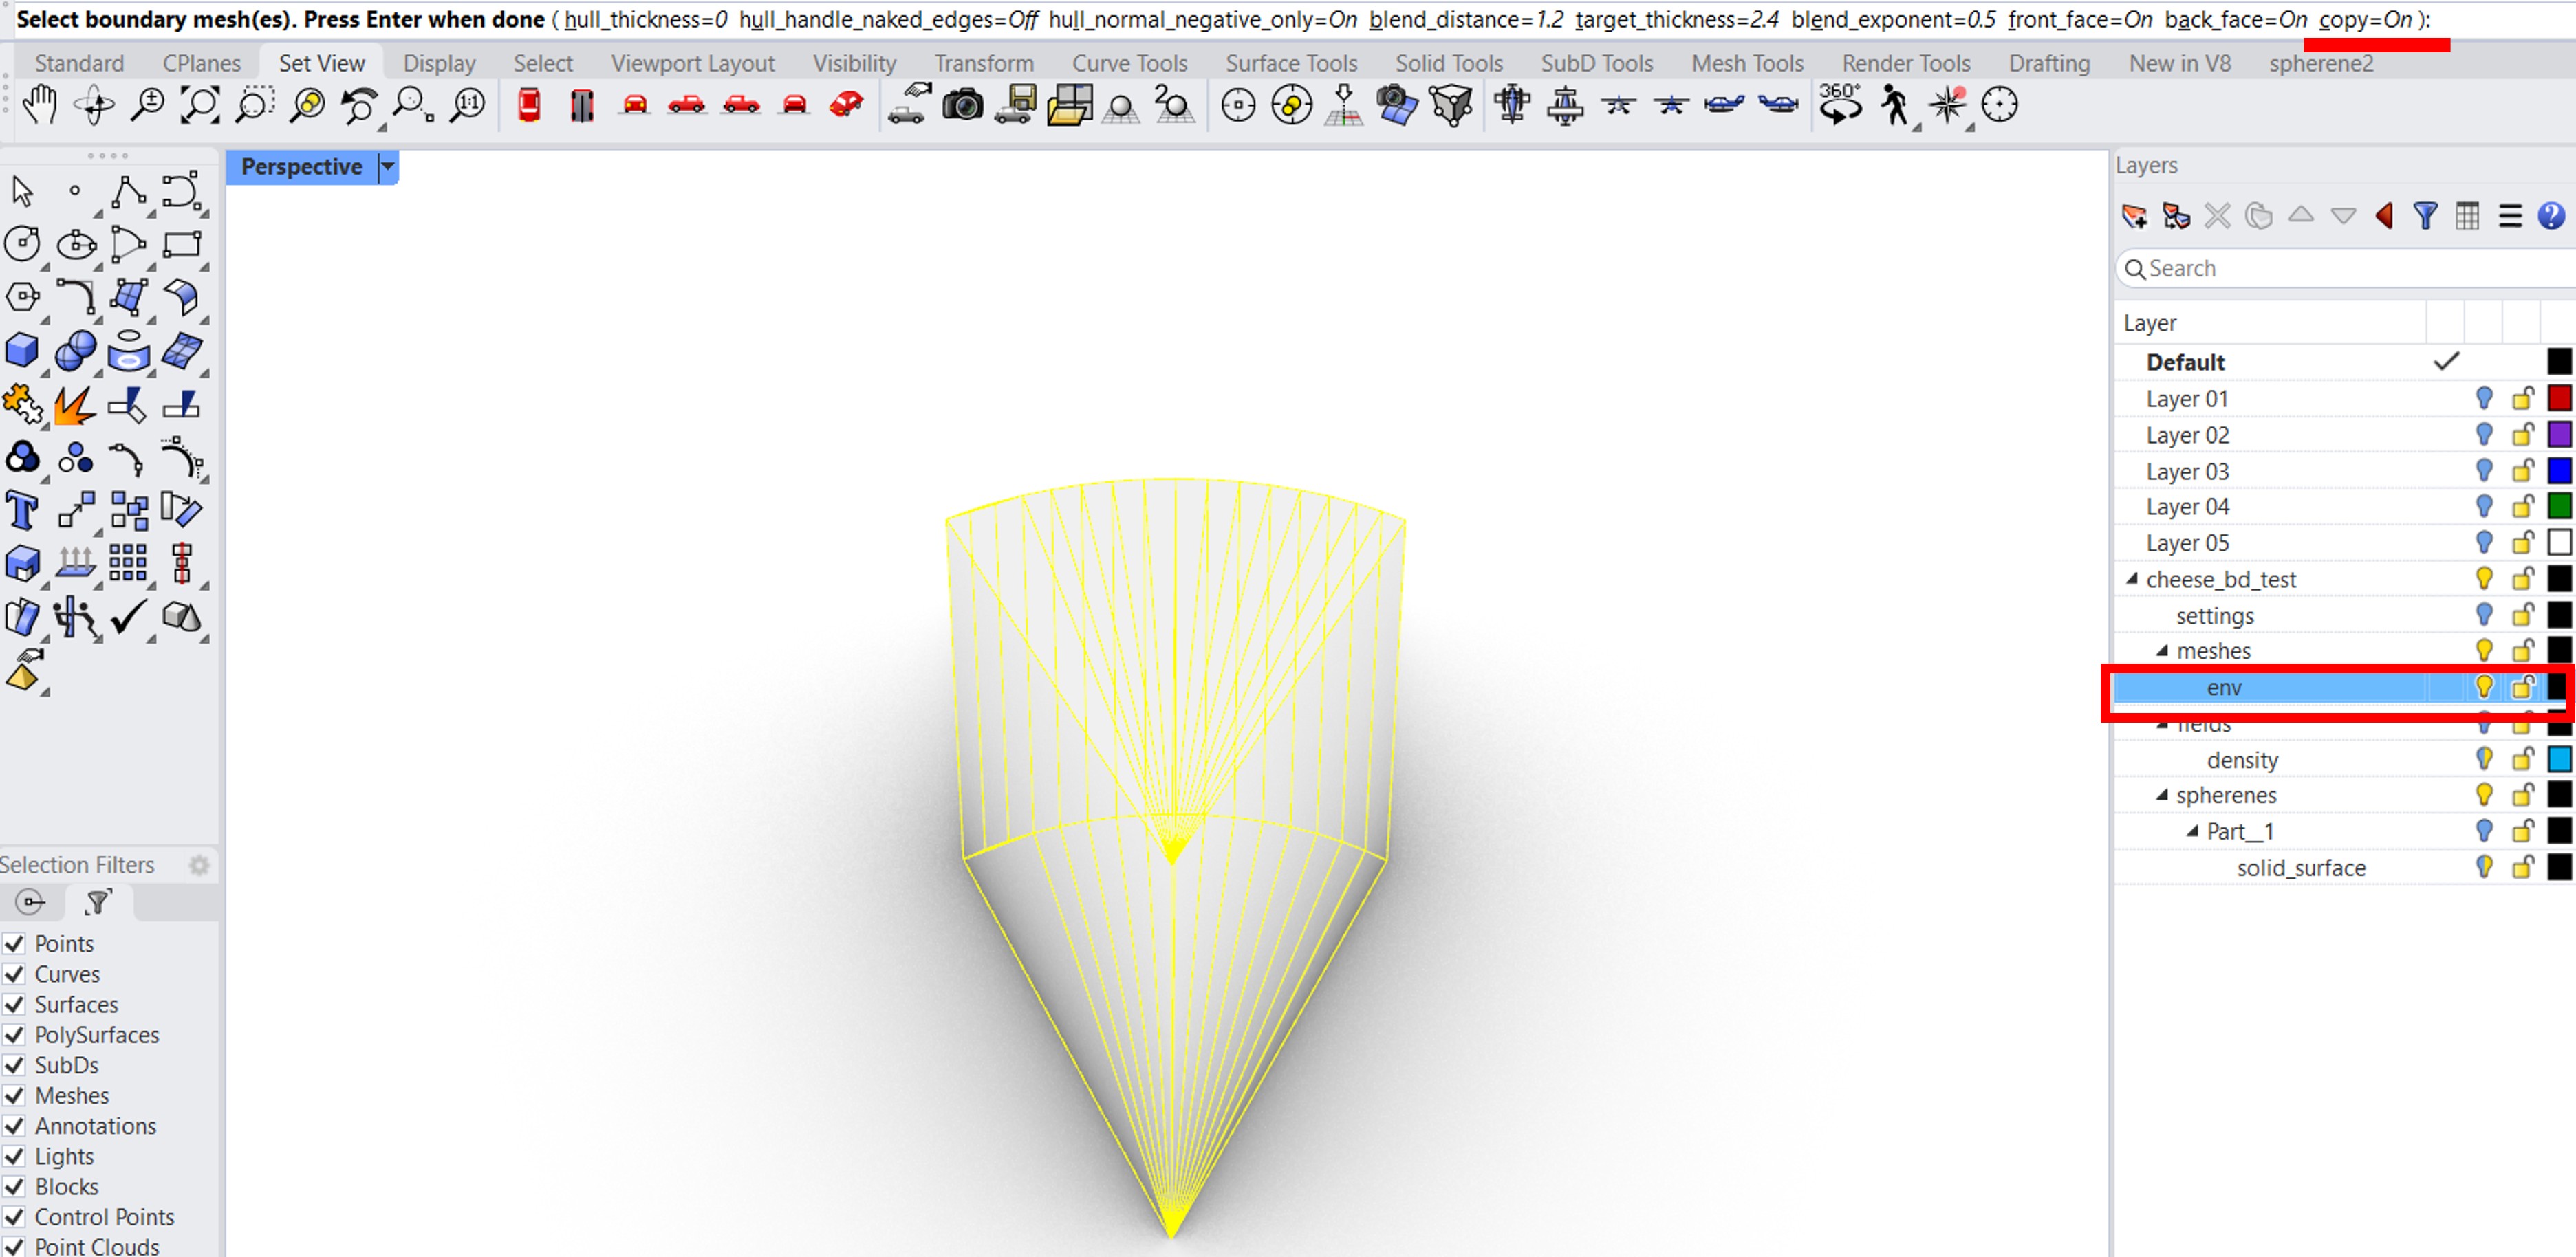Click the new layer icon
This screenshot has width=2576, height=1257.
(2134, 216)
